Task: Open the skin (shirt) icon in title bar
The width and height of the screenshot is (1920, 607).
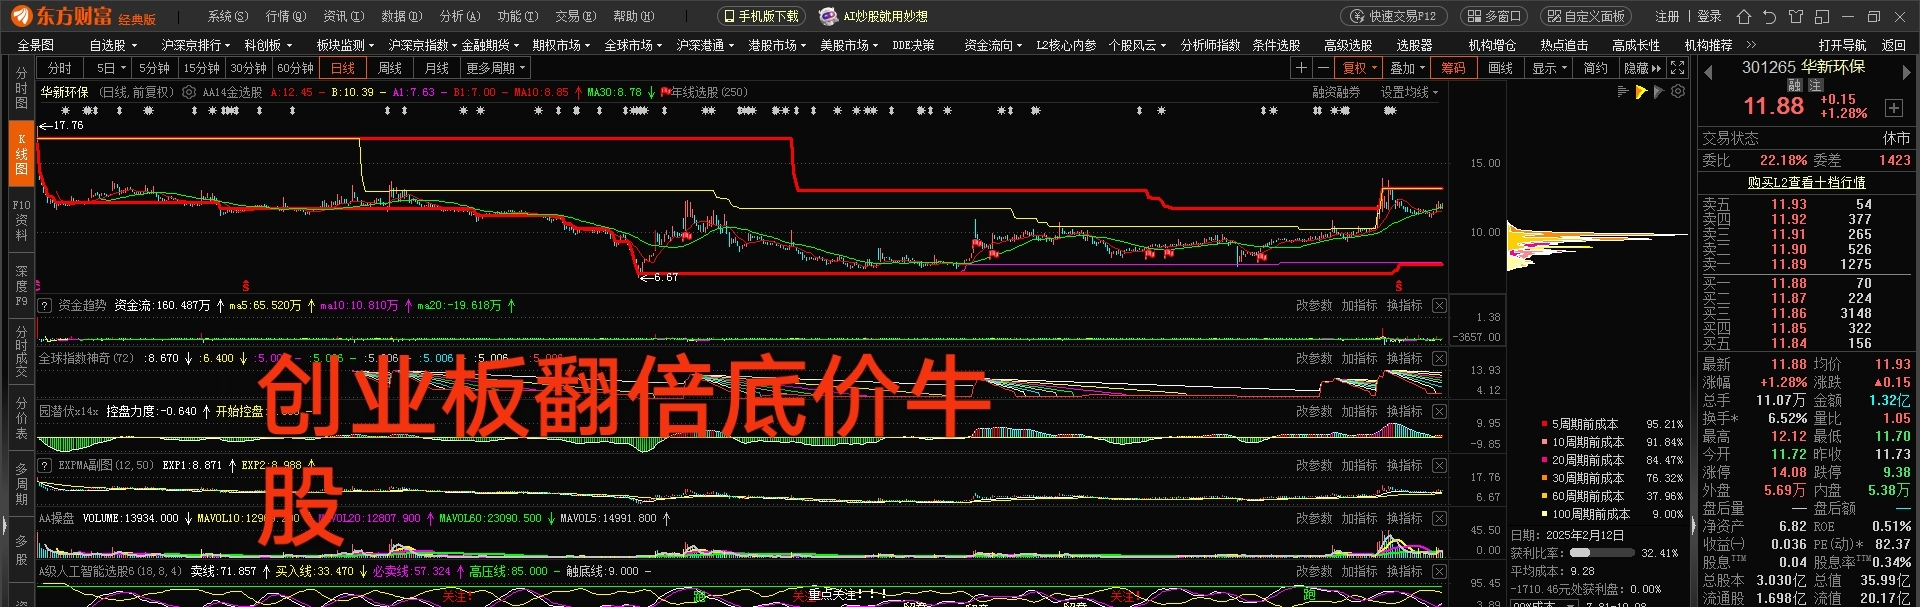Action: (1796, 16)
